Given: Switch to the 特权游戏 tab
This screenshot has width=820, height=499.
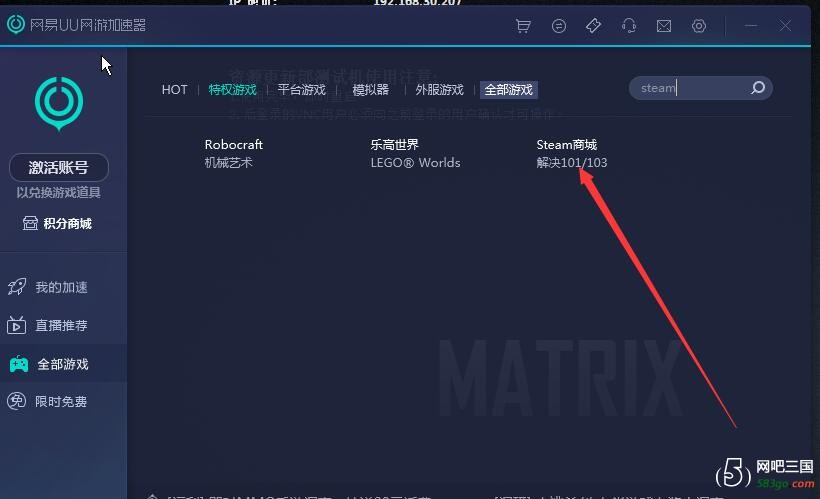Looking at the screenshot, I should 233,89.
